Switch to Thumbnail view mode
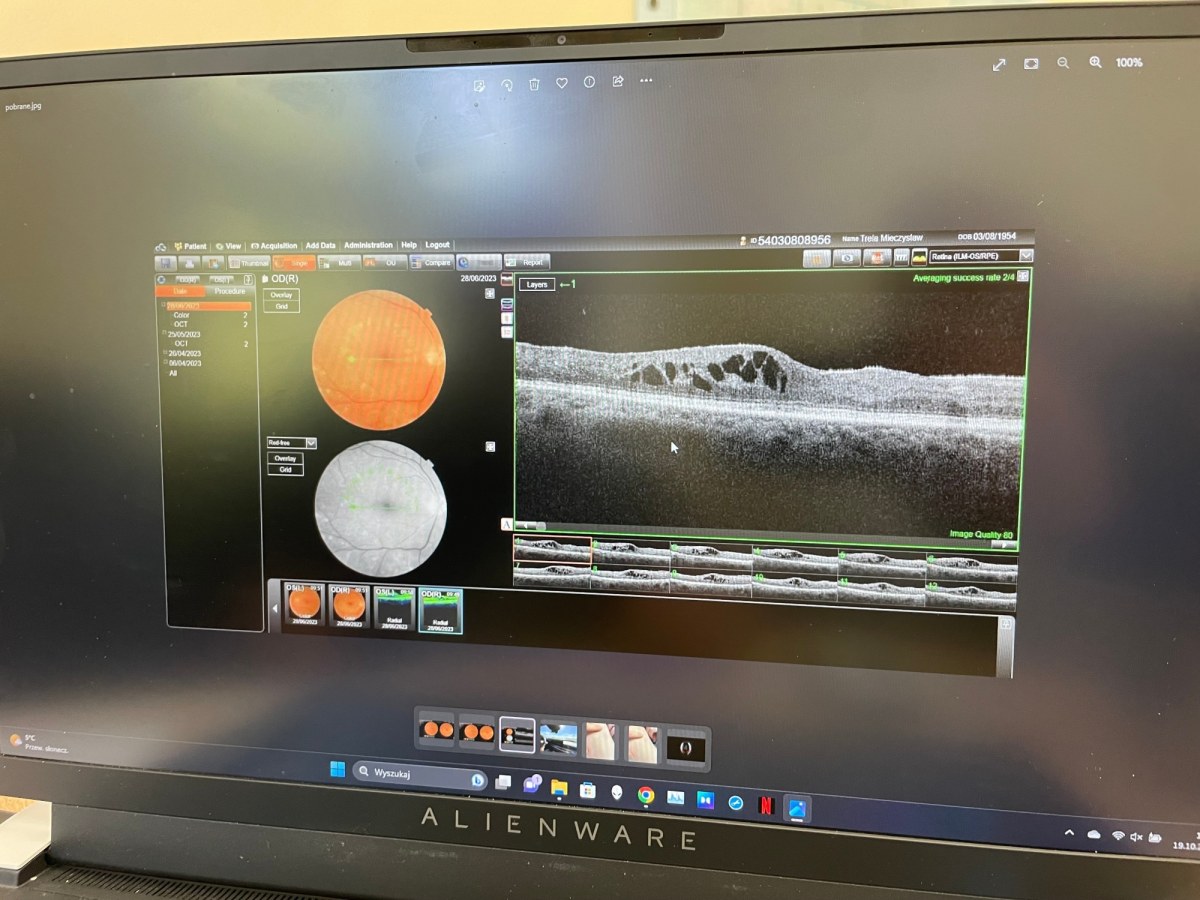The height and width of the screenshot is (900, 1200). [248, 263]
